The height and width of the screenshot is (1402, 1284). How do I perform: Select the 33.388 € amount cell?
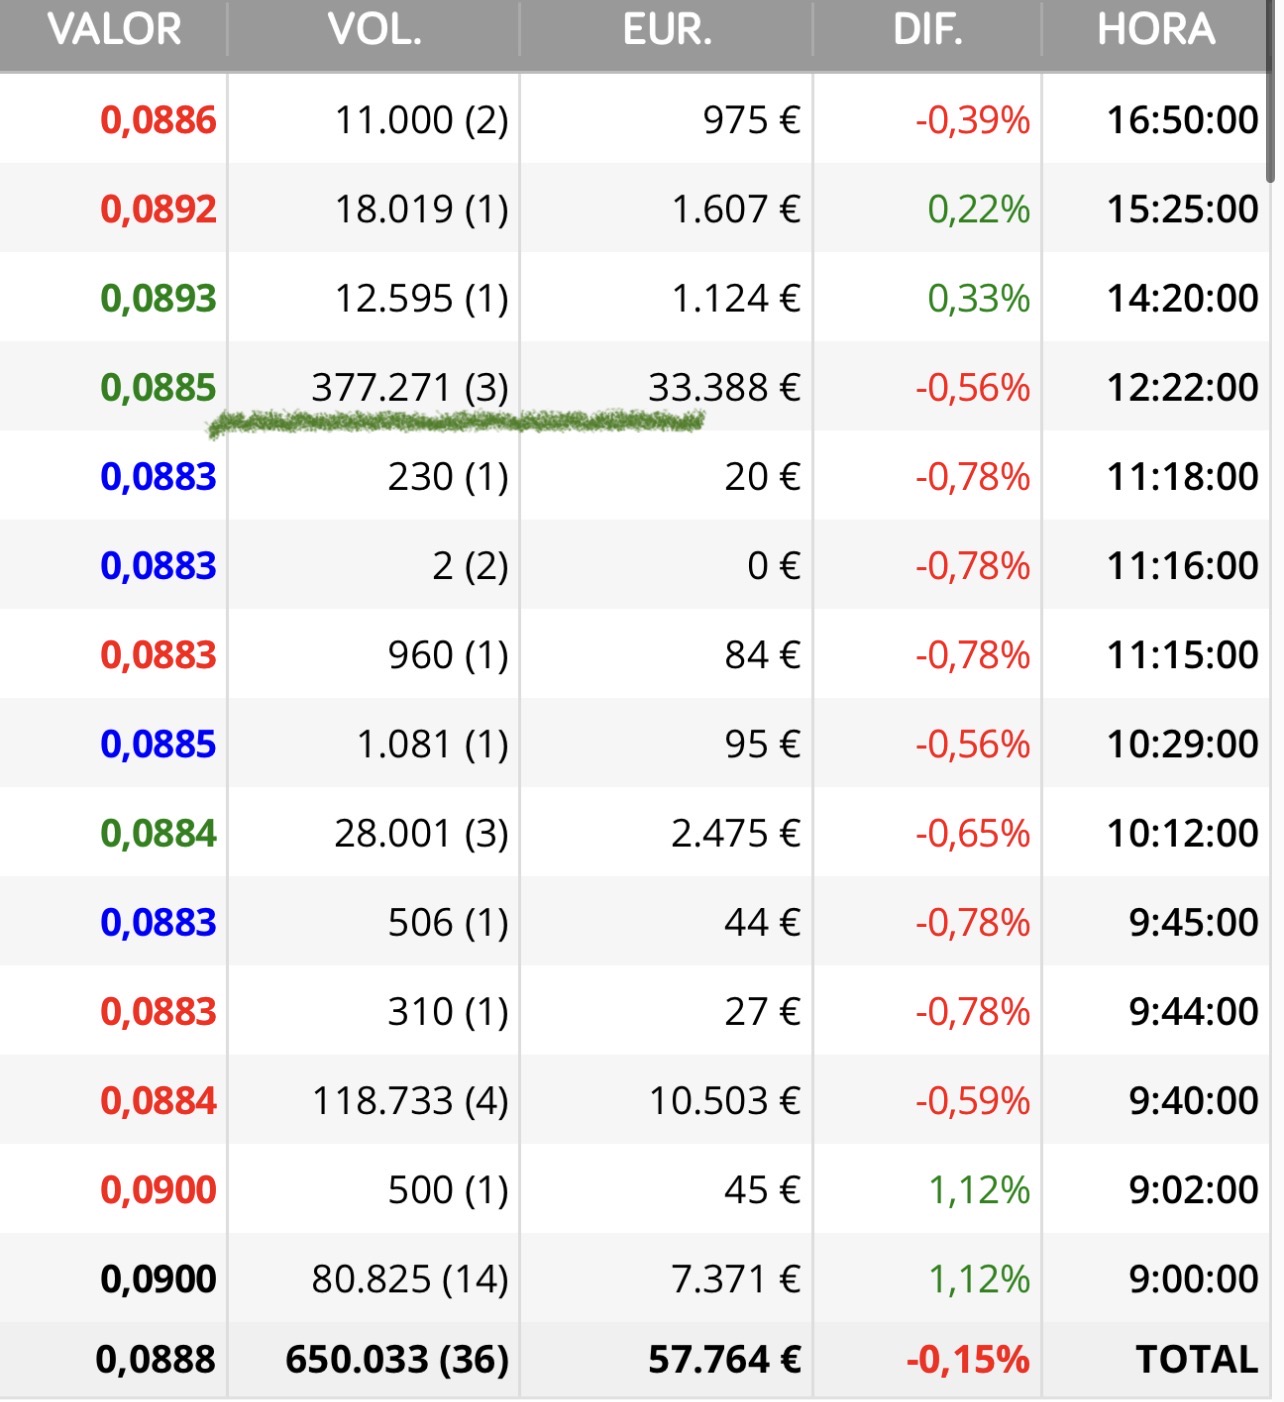point(724,387)
